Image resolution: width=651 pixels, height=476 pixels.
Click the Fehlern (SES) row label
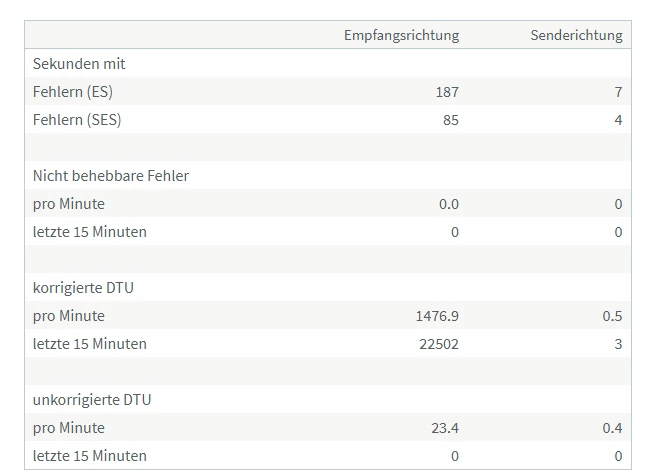77,120
